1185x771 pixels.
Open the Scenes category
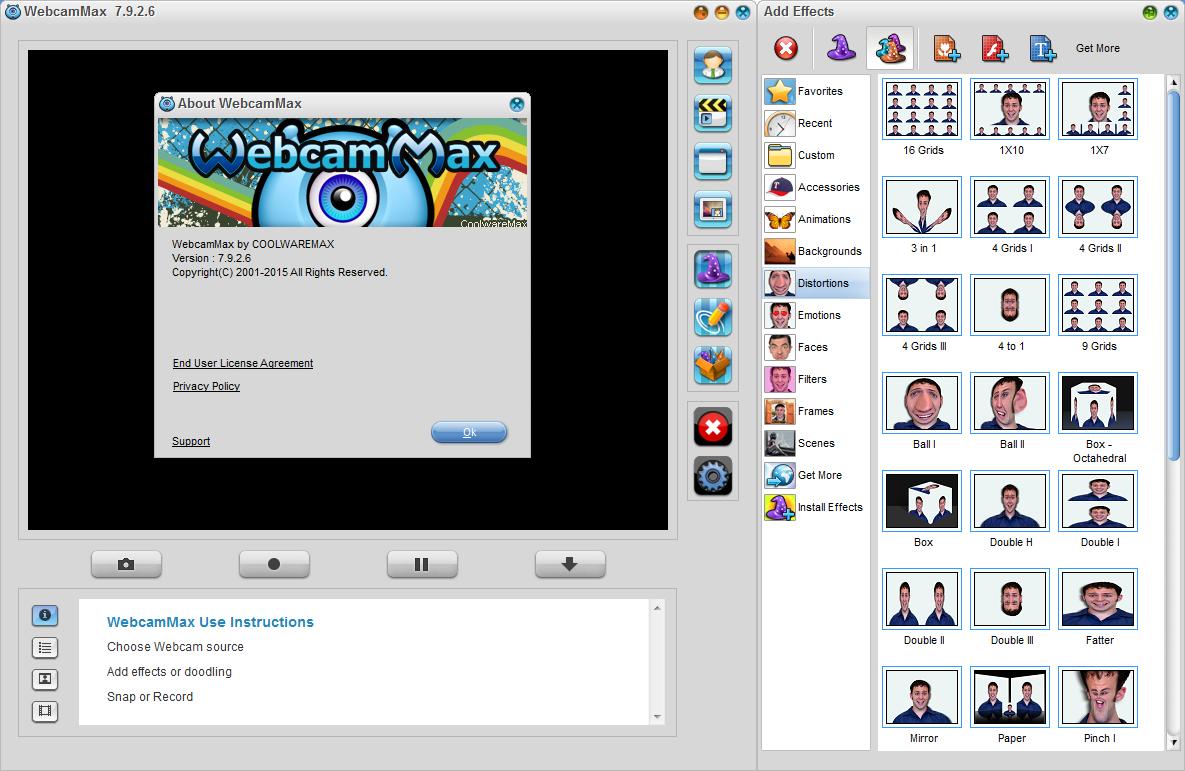[816, 443]
